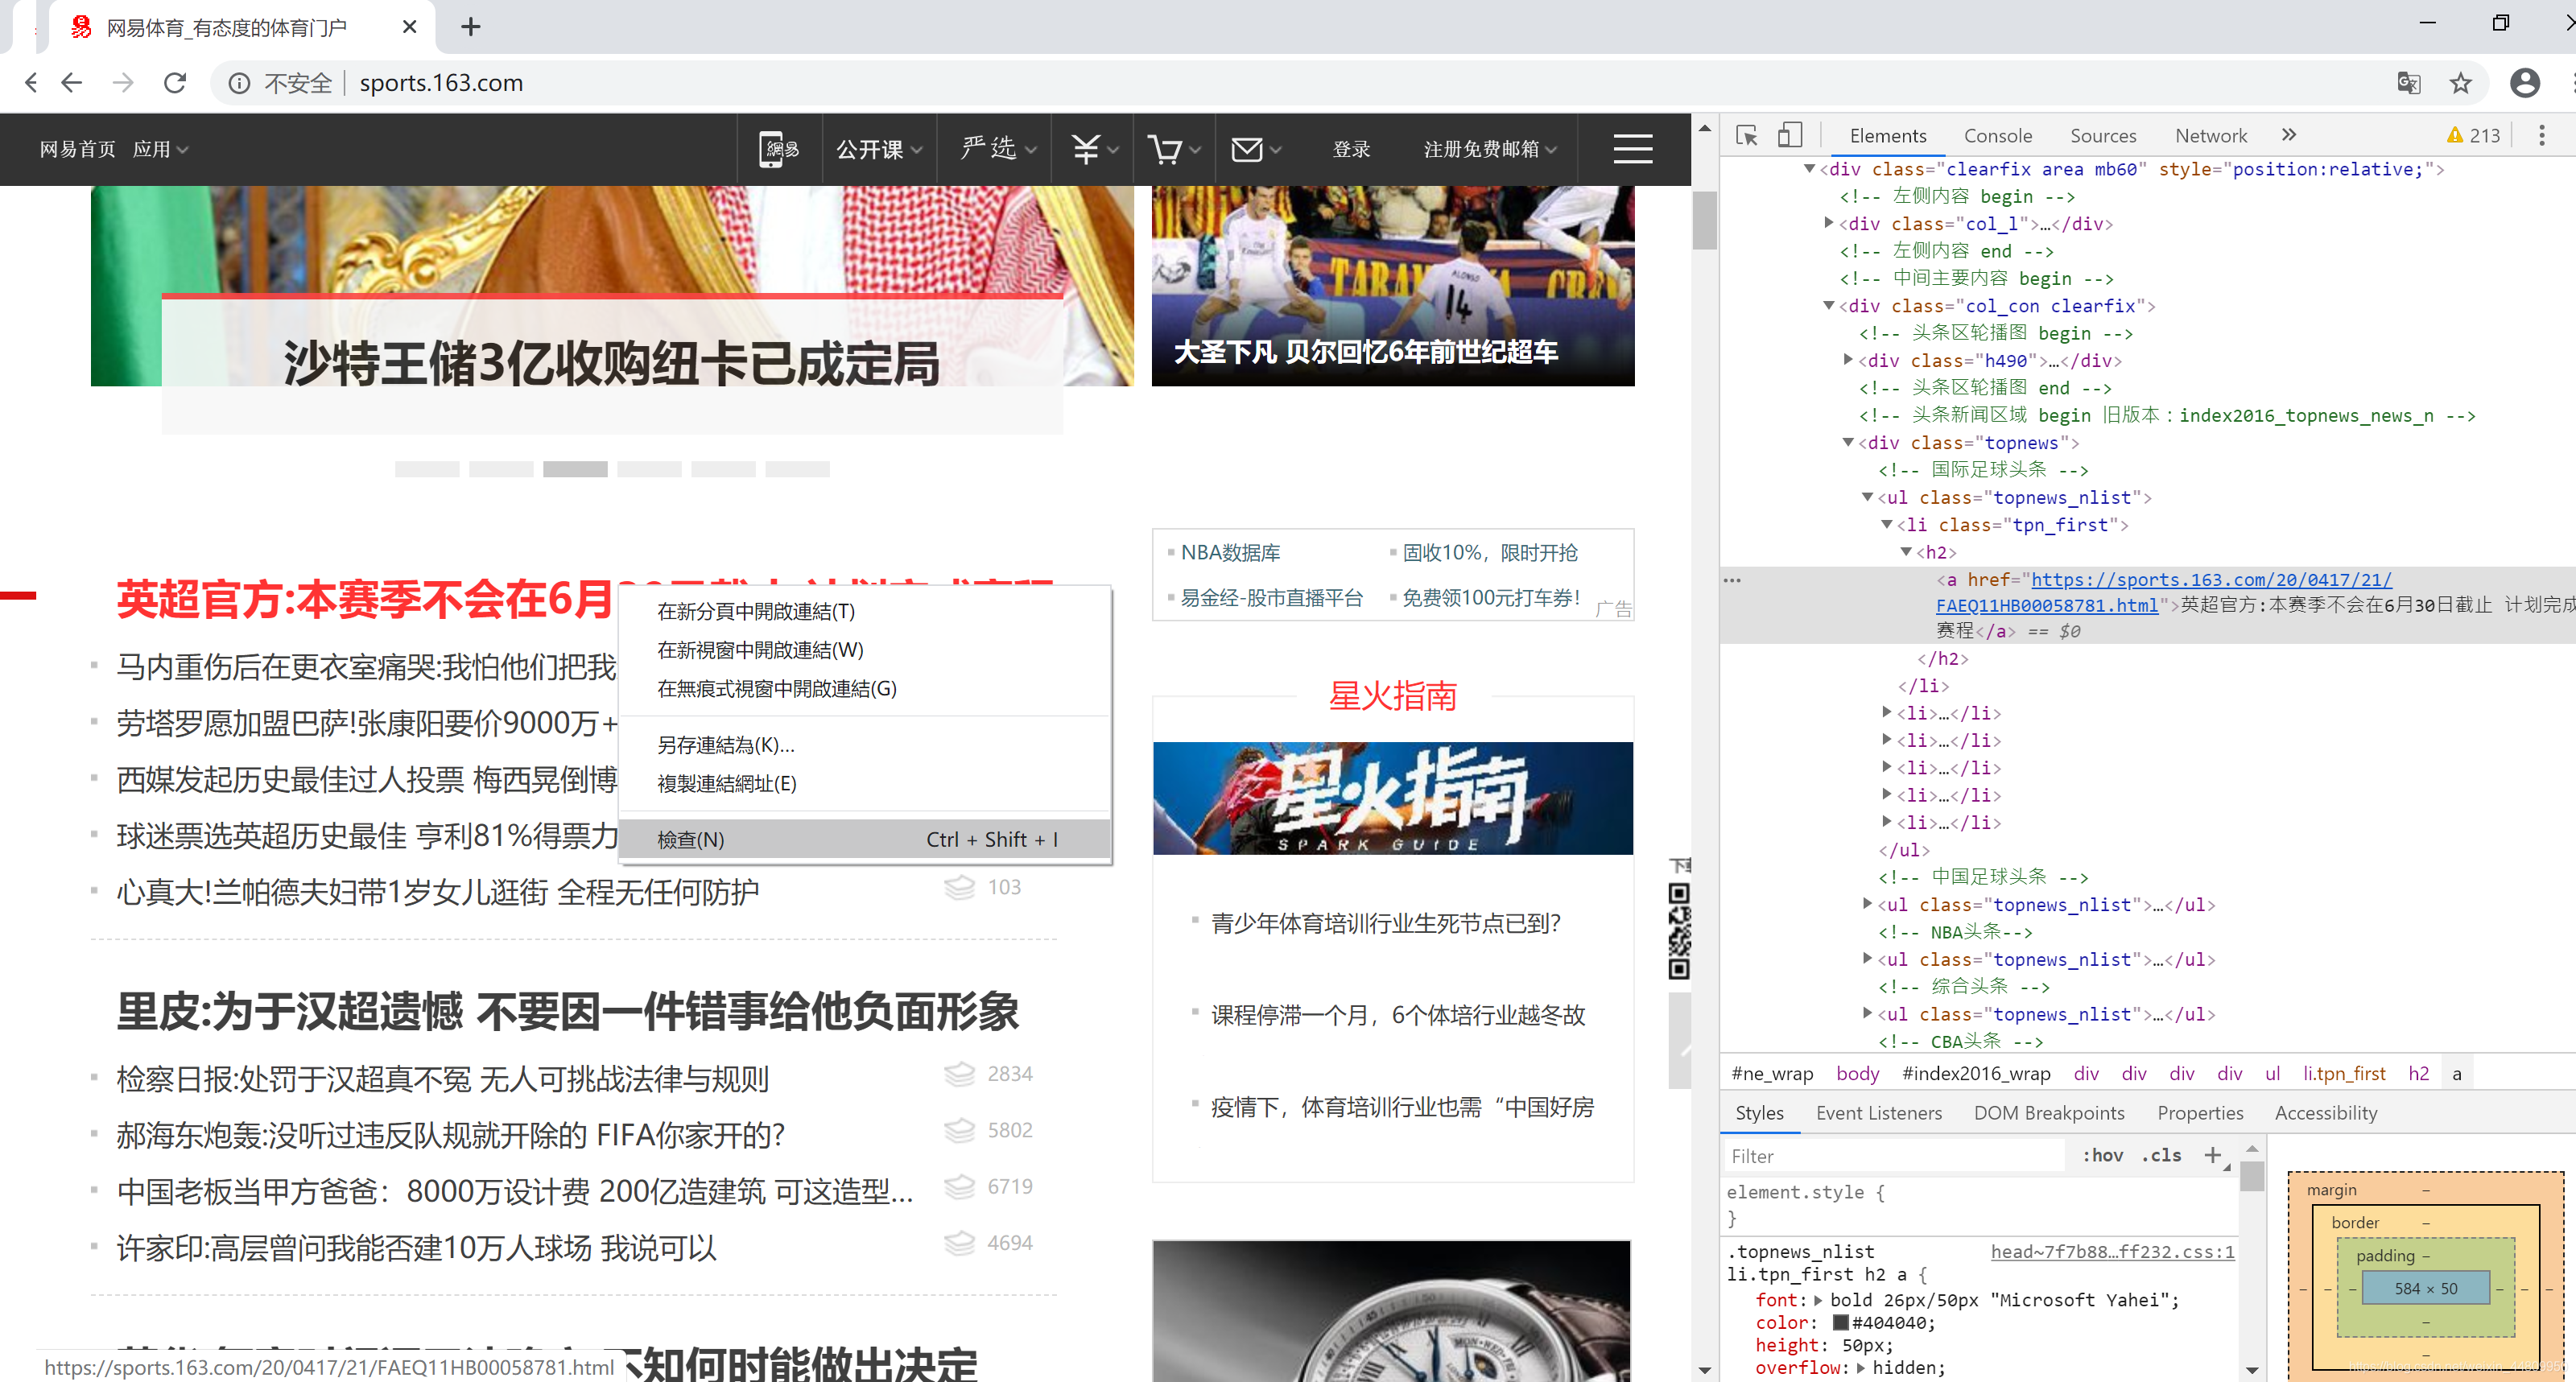Open the Chrome user profile icon

2524,82
